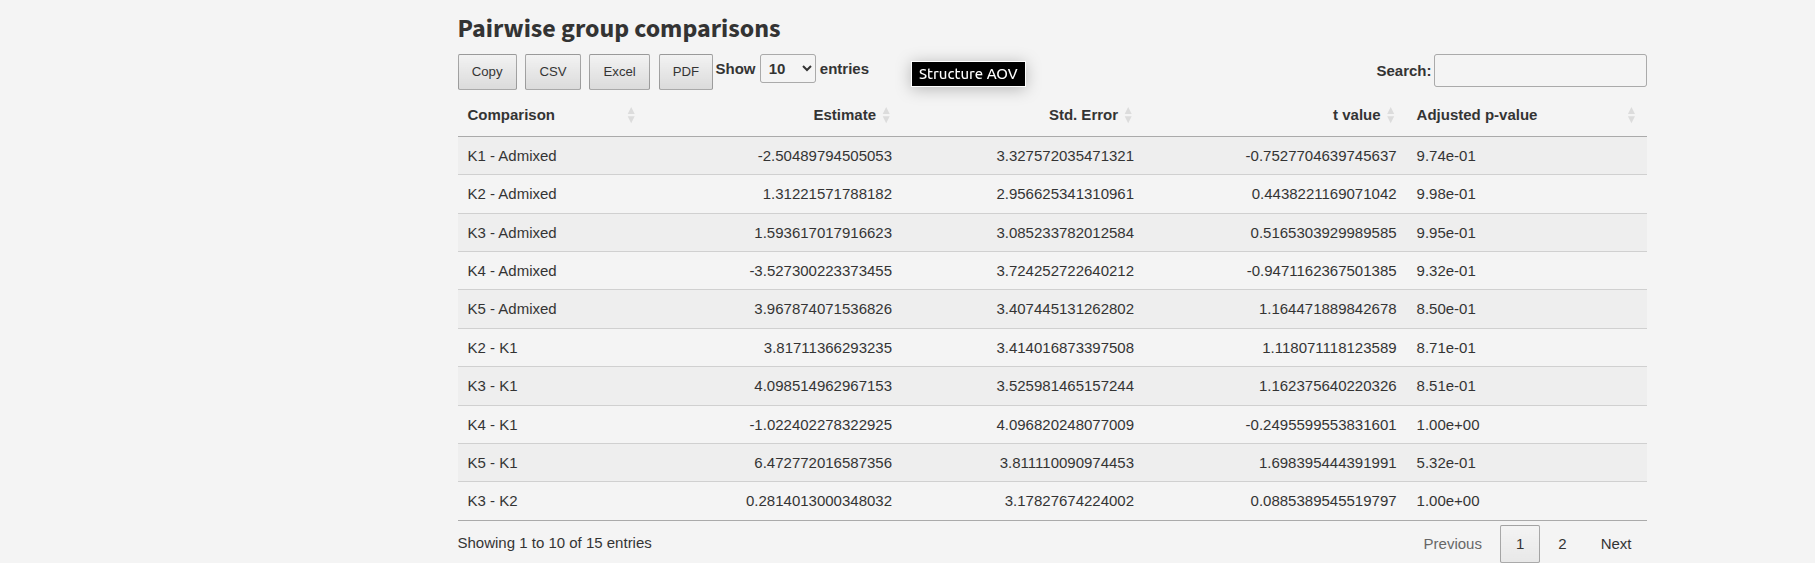This screenshot has width=1815, height=563.
Task: Copy table data with Copy button
Action: 487,72
